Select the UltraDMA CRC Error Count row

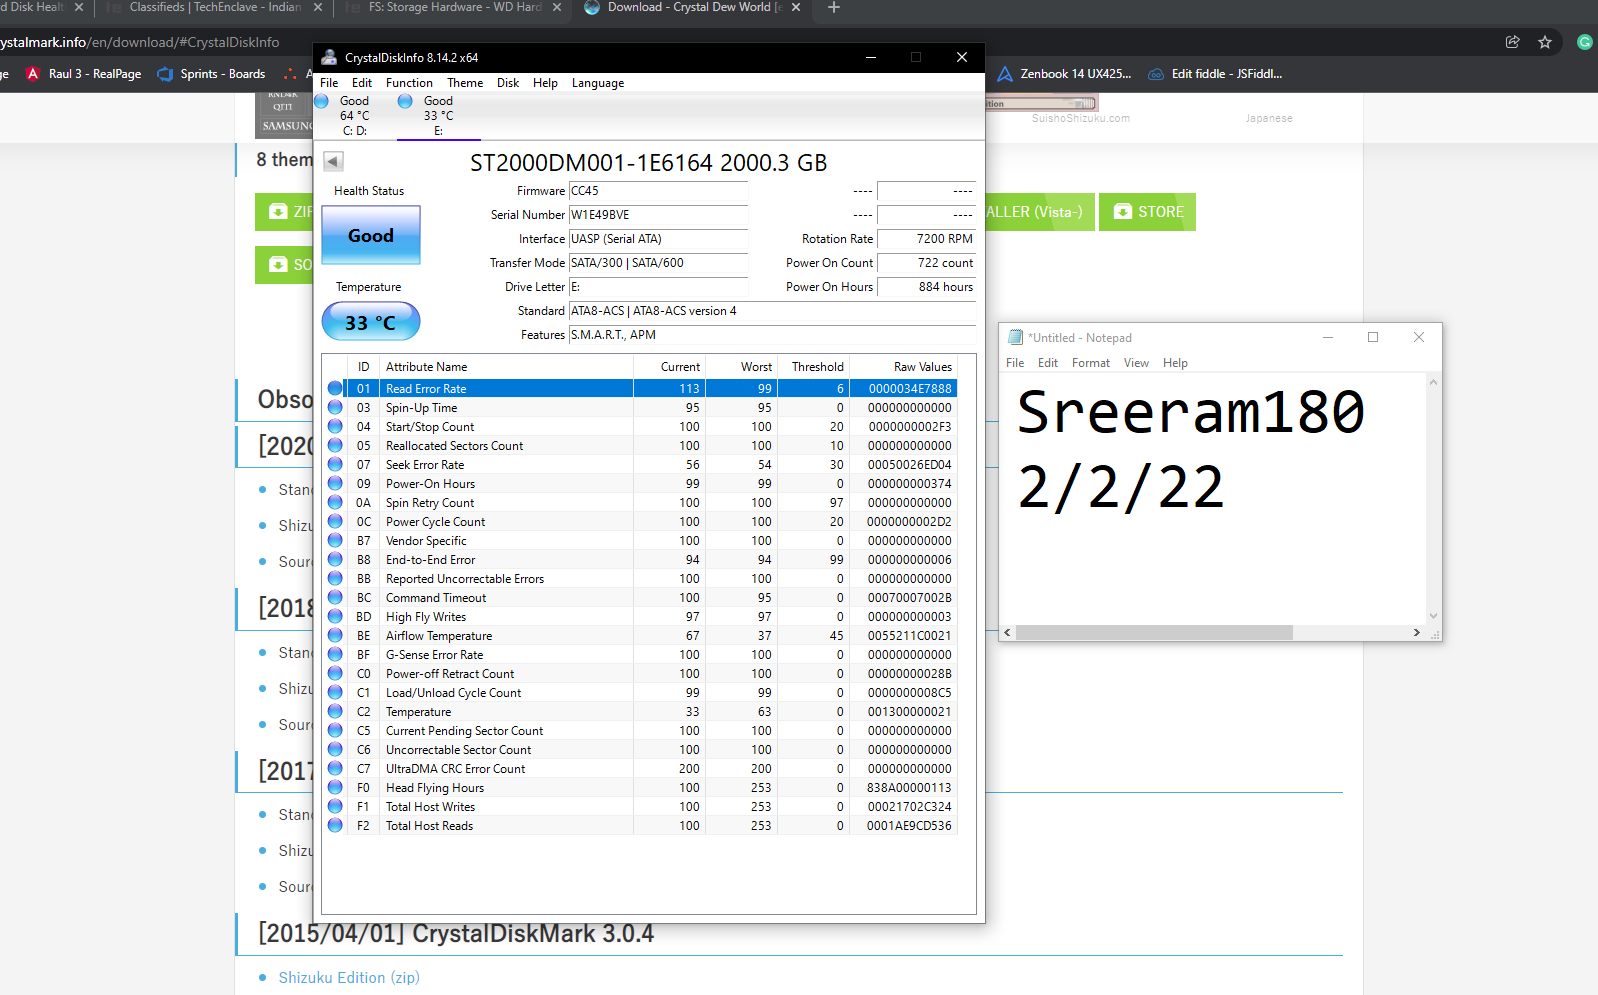coord(640,768)
